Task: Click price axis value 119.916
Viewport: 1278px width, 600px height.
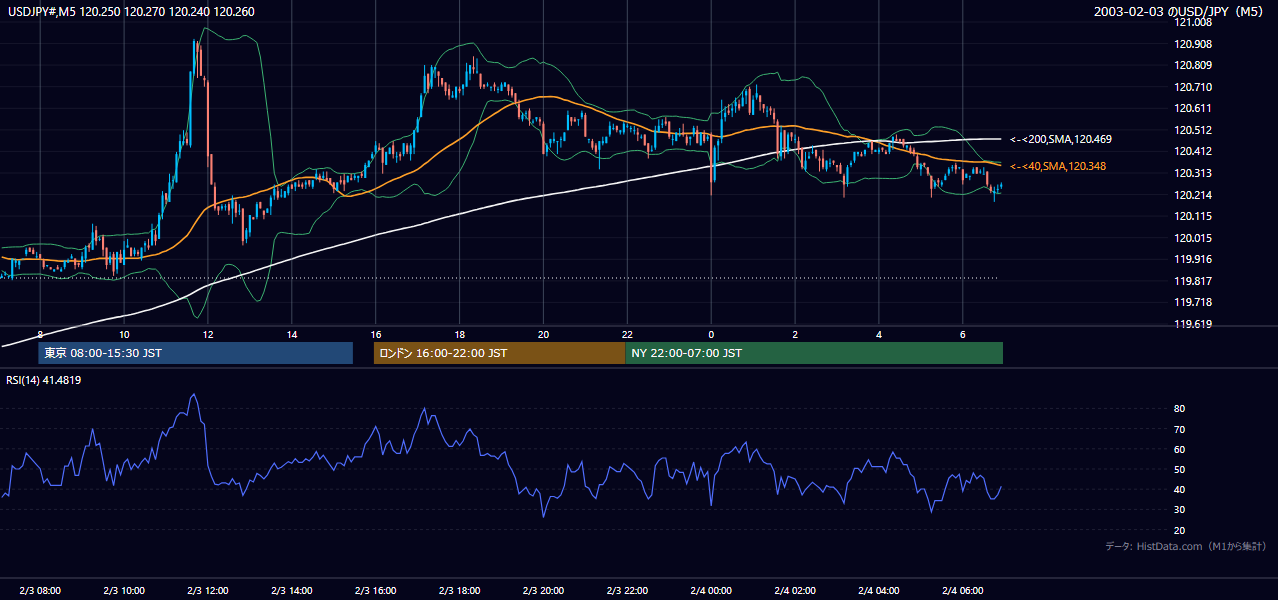Action: pos(1194,259)
